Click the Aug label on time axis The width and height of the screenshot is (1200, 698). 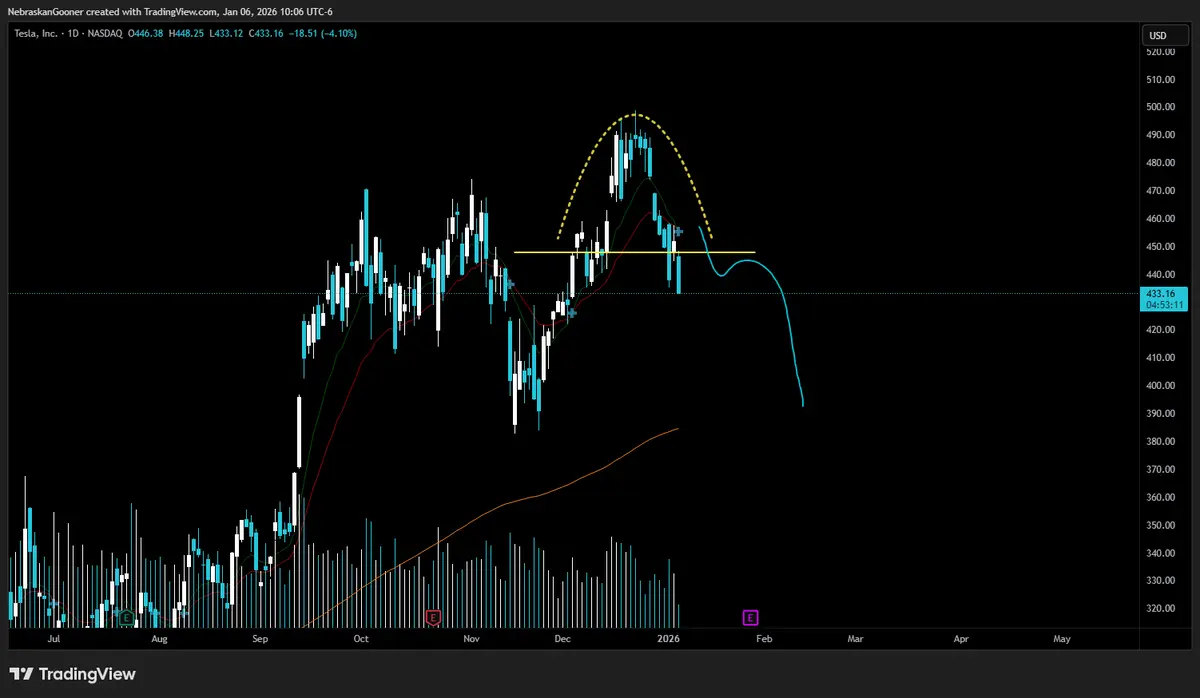coord(158,638)
